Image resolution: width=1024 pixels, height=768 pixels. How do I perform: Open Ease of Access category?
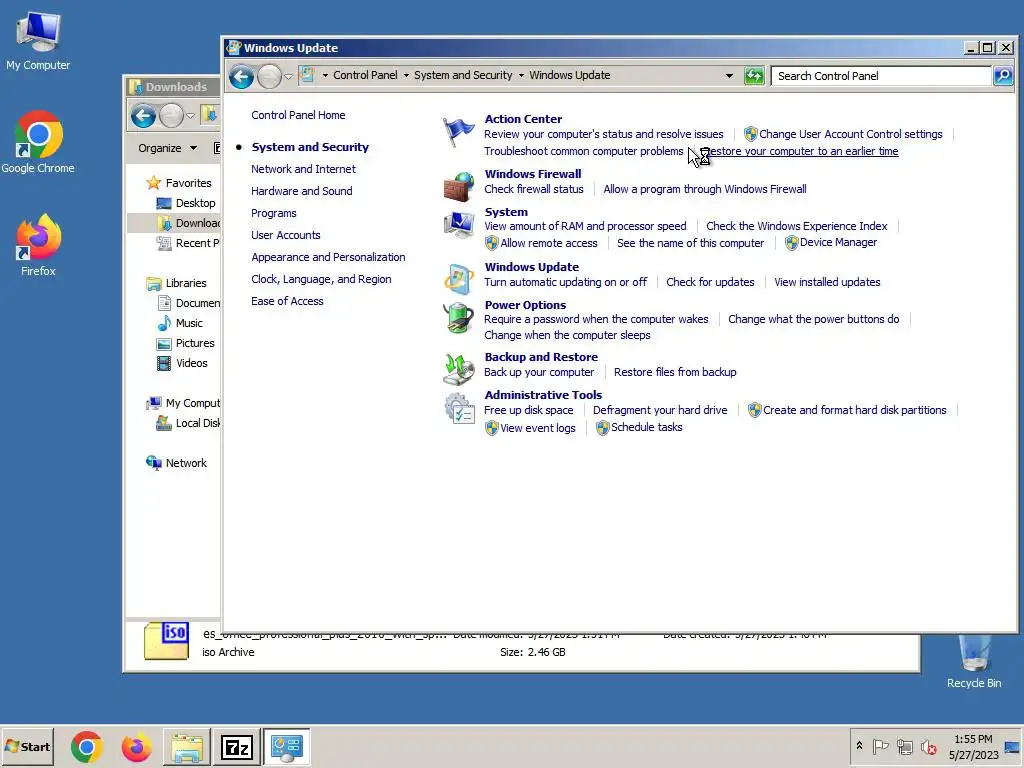click(287, 301)
